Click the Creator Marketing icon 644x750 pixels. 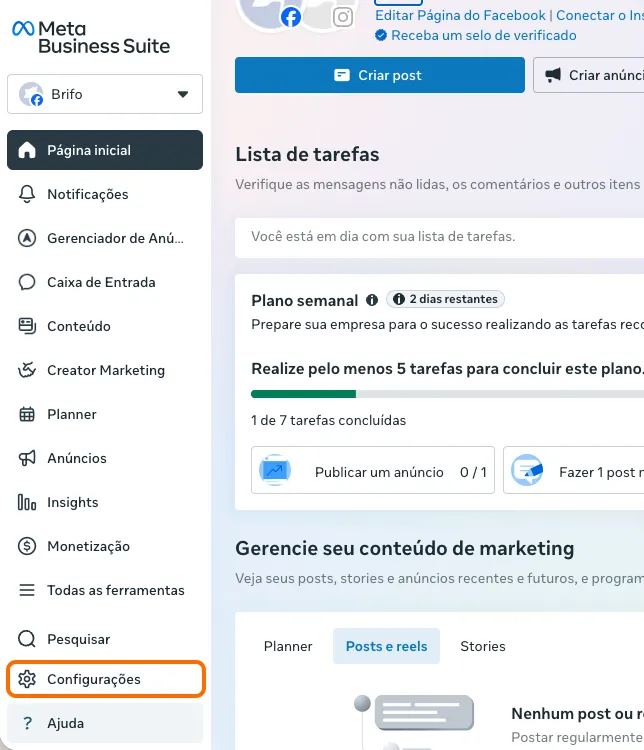pos(27,370)
